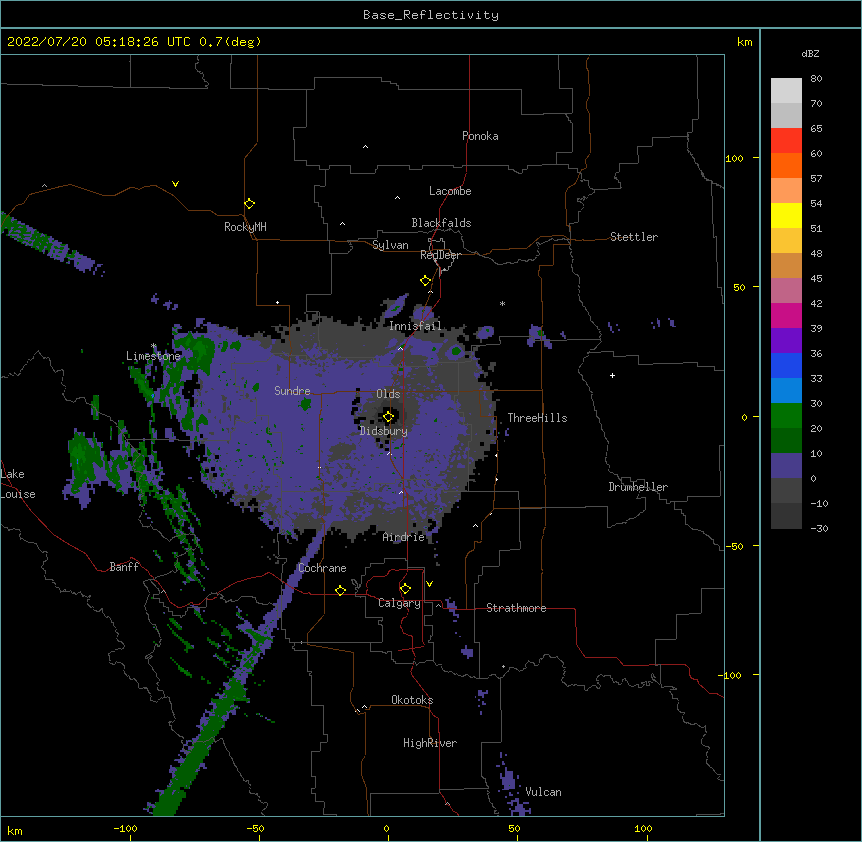Screen dimensions: 862x842
Task: Click the white plus marker north of Drumheller
Action: [x=612, y=375]
